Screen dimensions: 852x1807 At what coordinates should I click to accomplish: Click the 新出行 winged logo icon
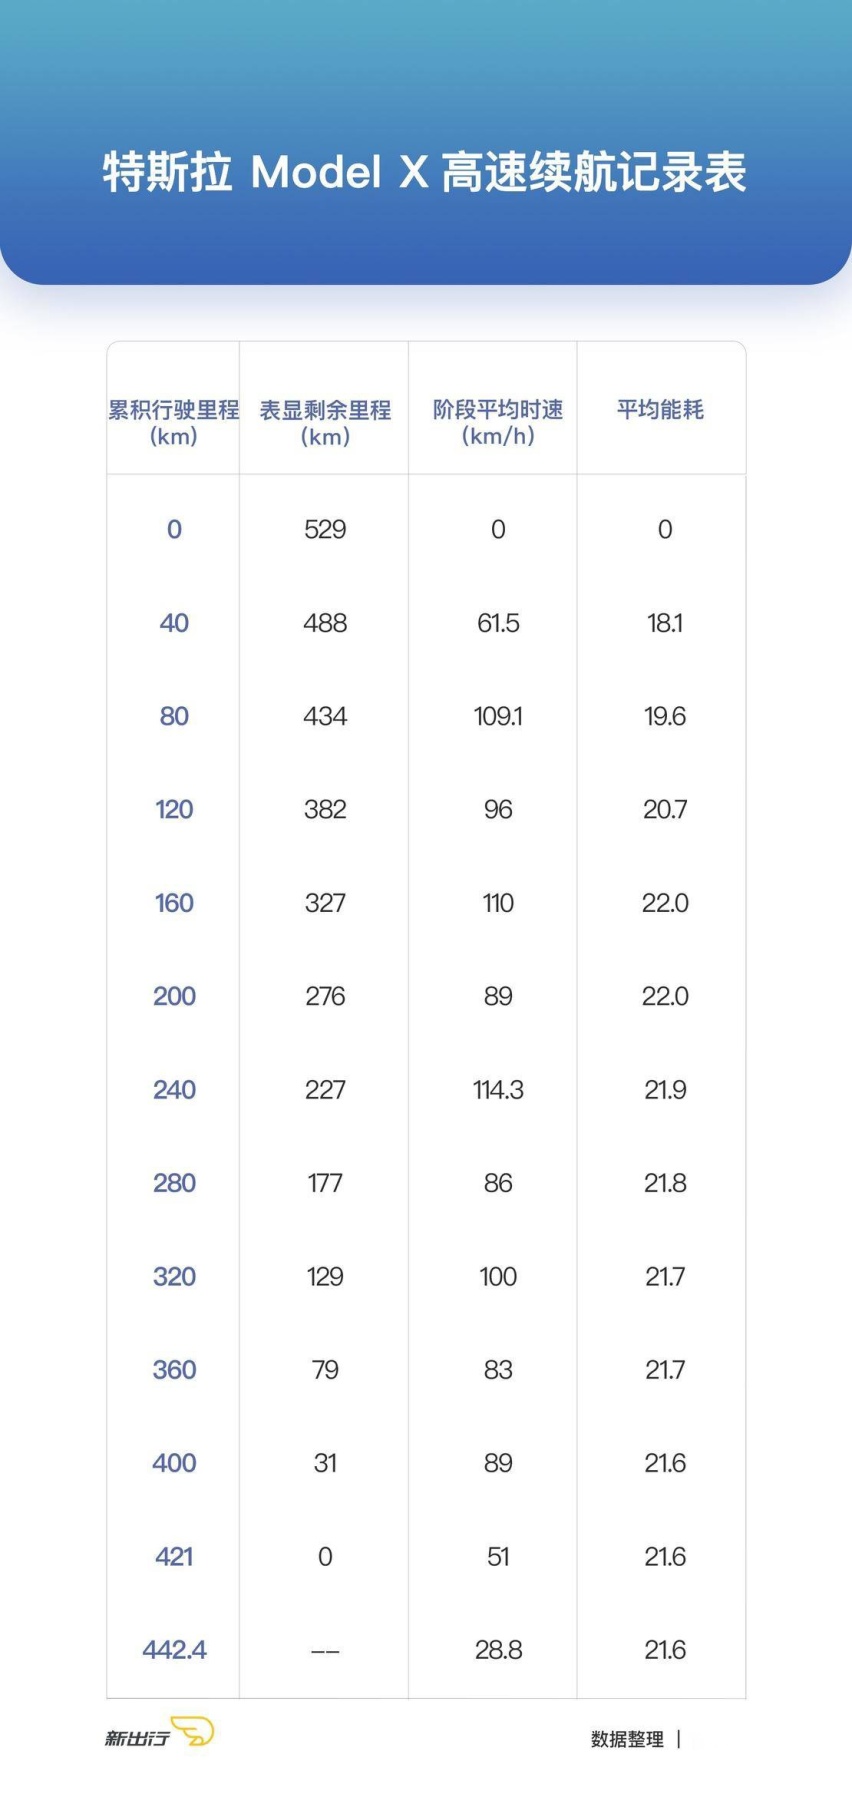click(x=193, y=1731)
